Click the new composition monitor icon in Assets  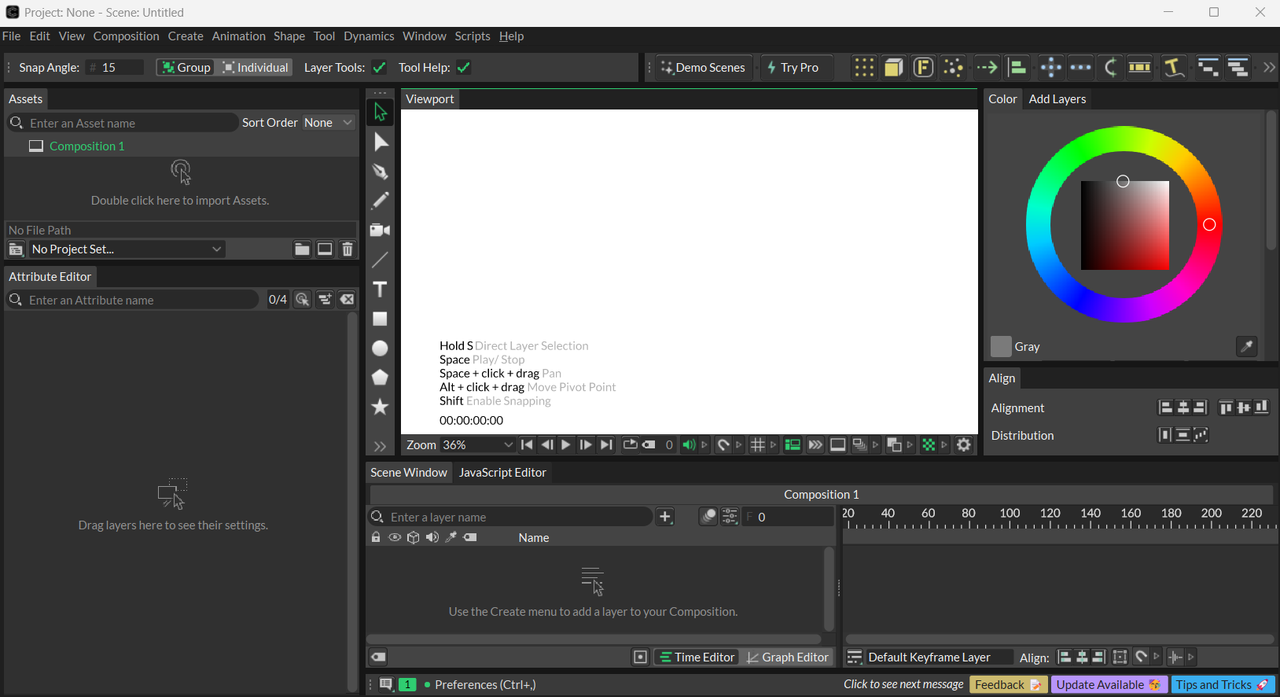click(325, 249)
